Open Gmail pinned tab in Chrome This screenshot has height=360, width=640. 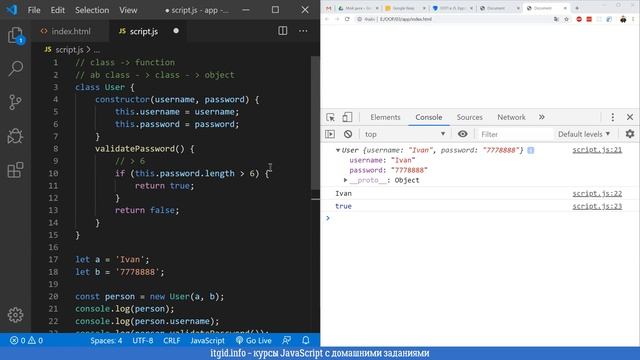coord(329,8)
